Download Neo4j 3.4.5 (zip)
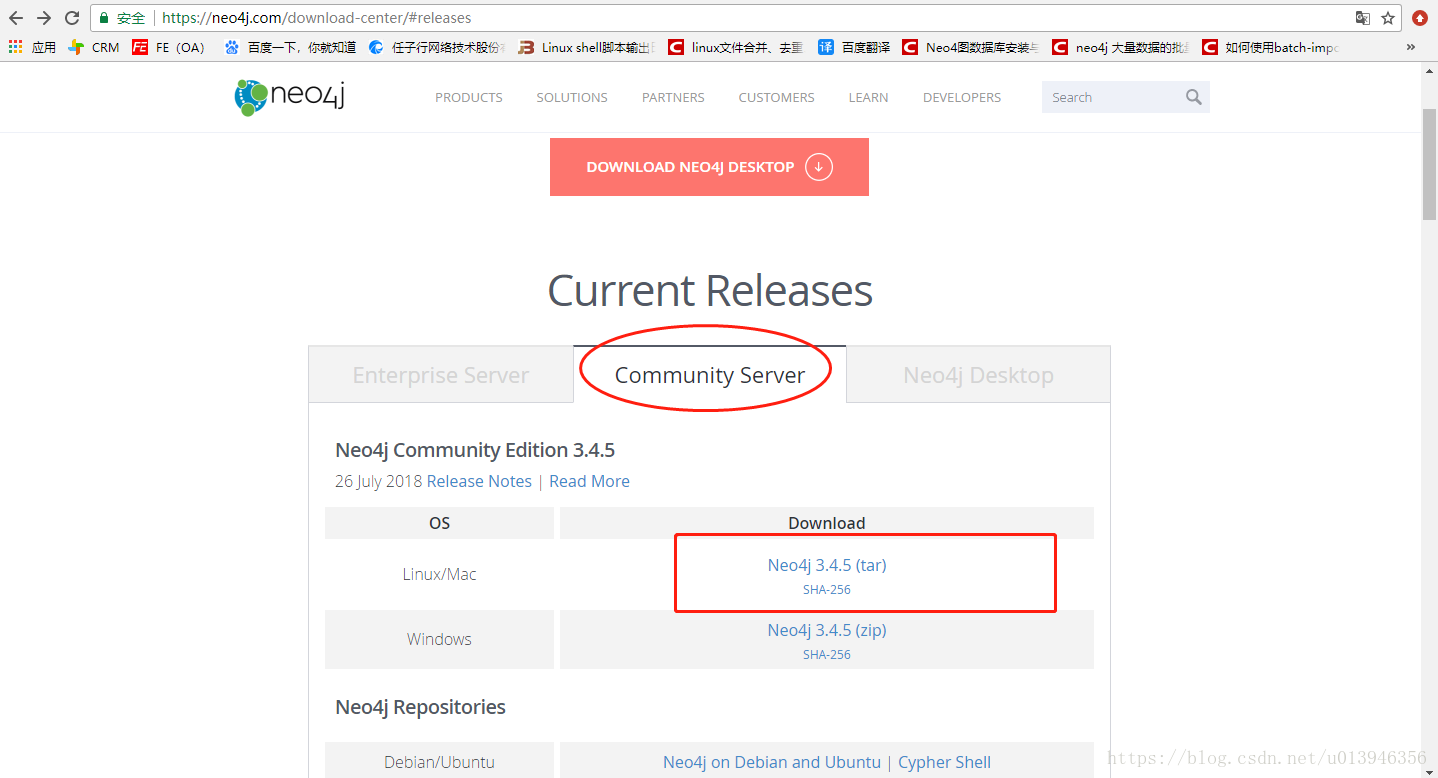Image resolution: width=1438 pixels, height=778 pixels. click(827, 630)
